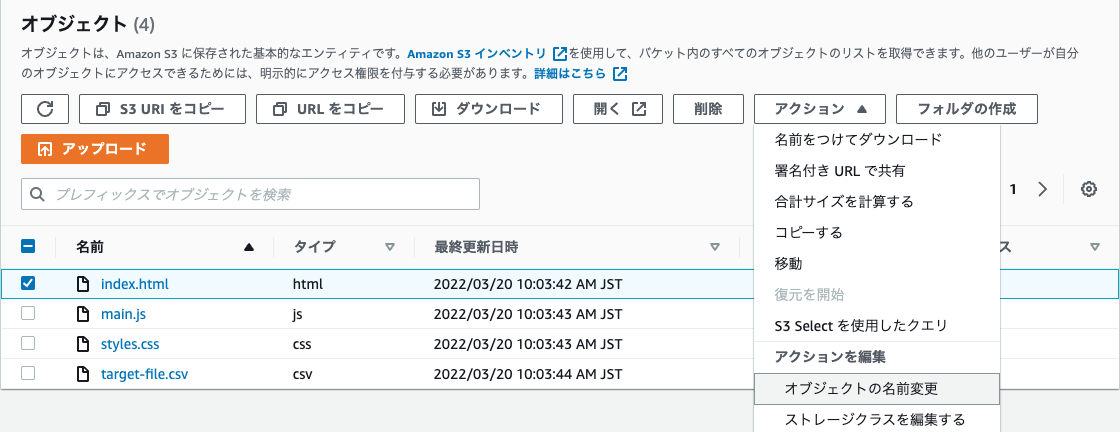Click the html type cell

308,284
